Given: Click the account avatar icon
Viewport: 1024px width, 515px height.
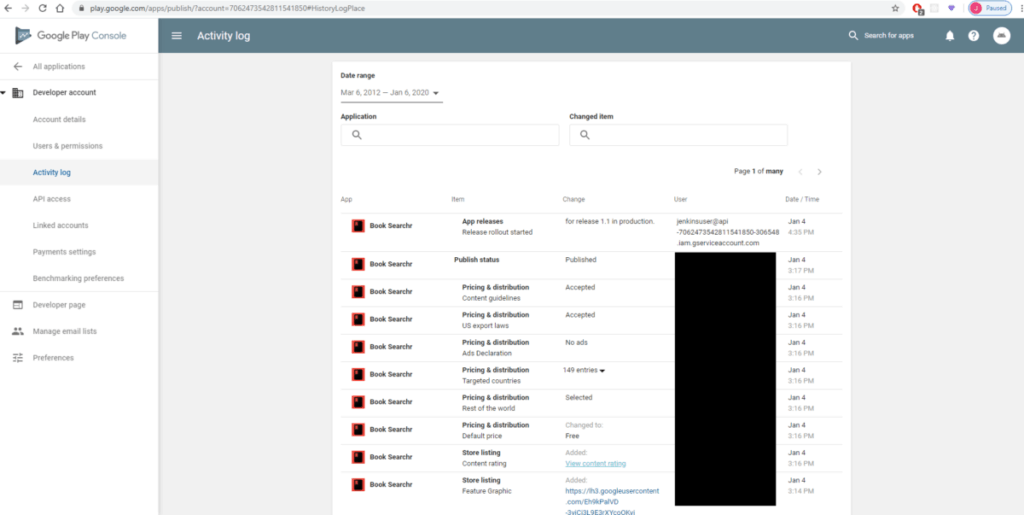Looking at the screenshot, I should pos(1001,36).
